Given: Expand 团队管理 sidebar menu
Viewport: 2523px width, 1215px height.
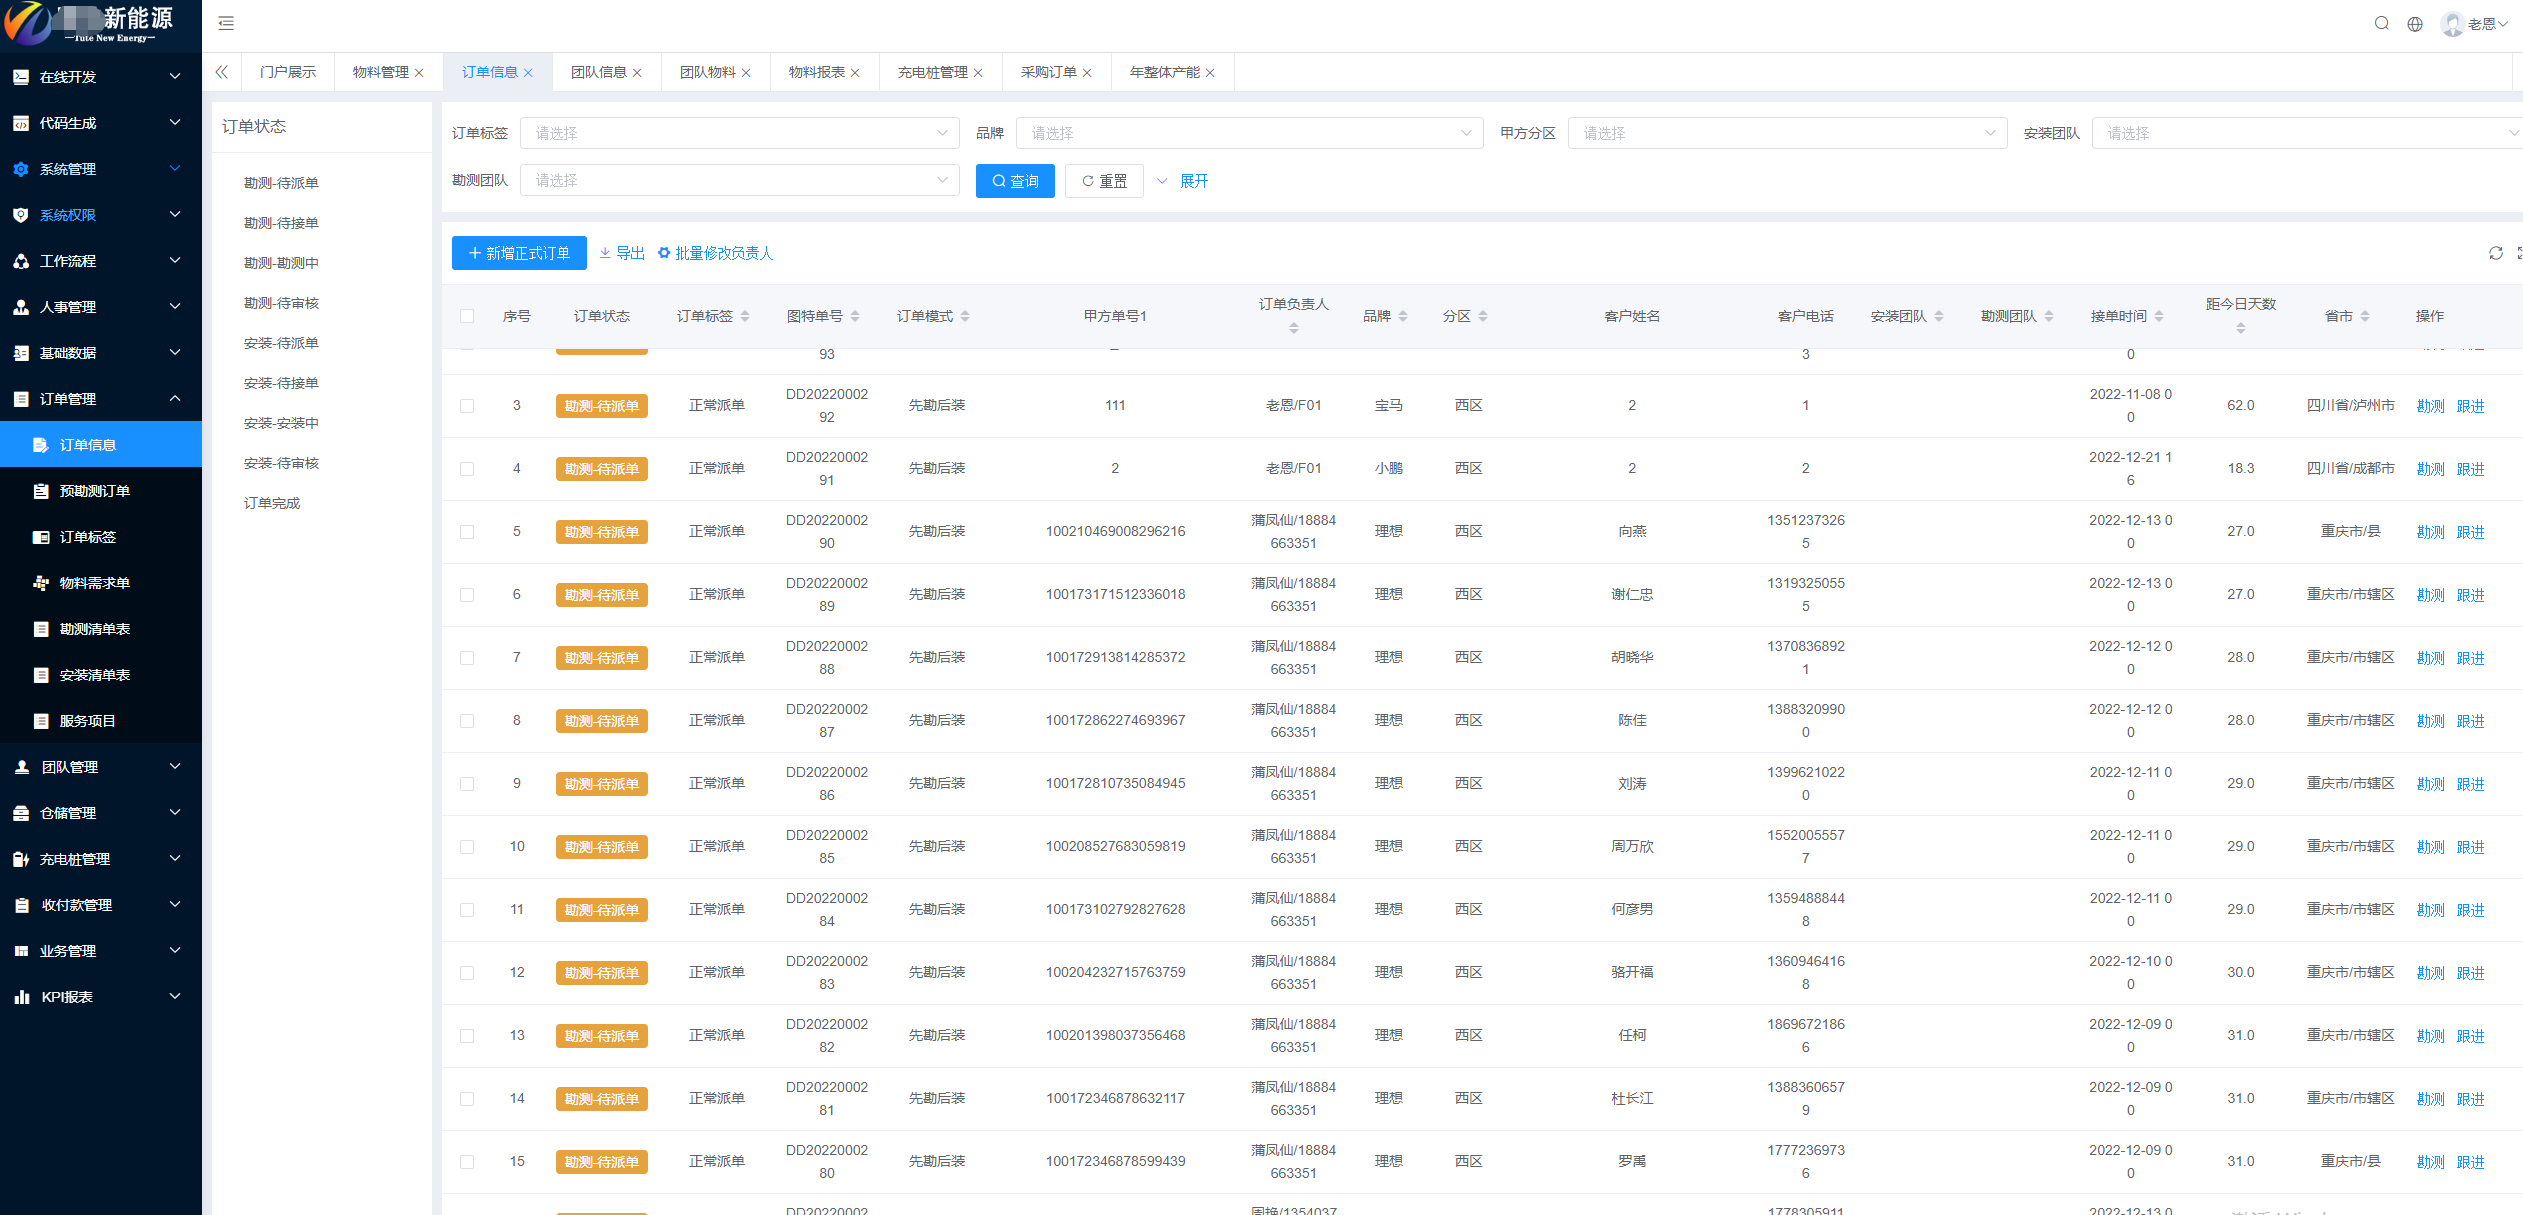Looking at the screenshot, I should point(101,767).
